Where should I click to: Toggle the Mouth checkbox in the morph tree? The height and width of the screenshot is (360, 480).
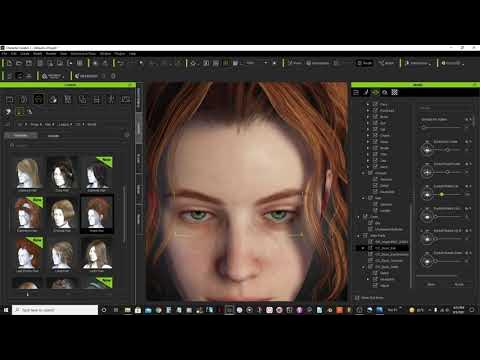tap(375, 148)
